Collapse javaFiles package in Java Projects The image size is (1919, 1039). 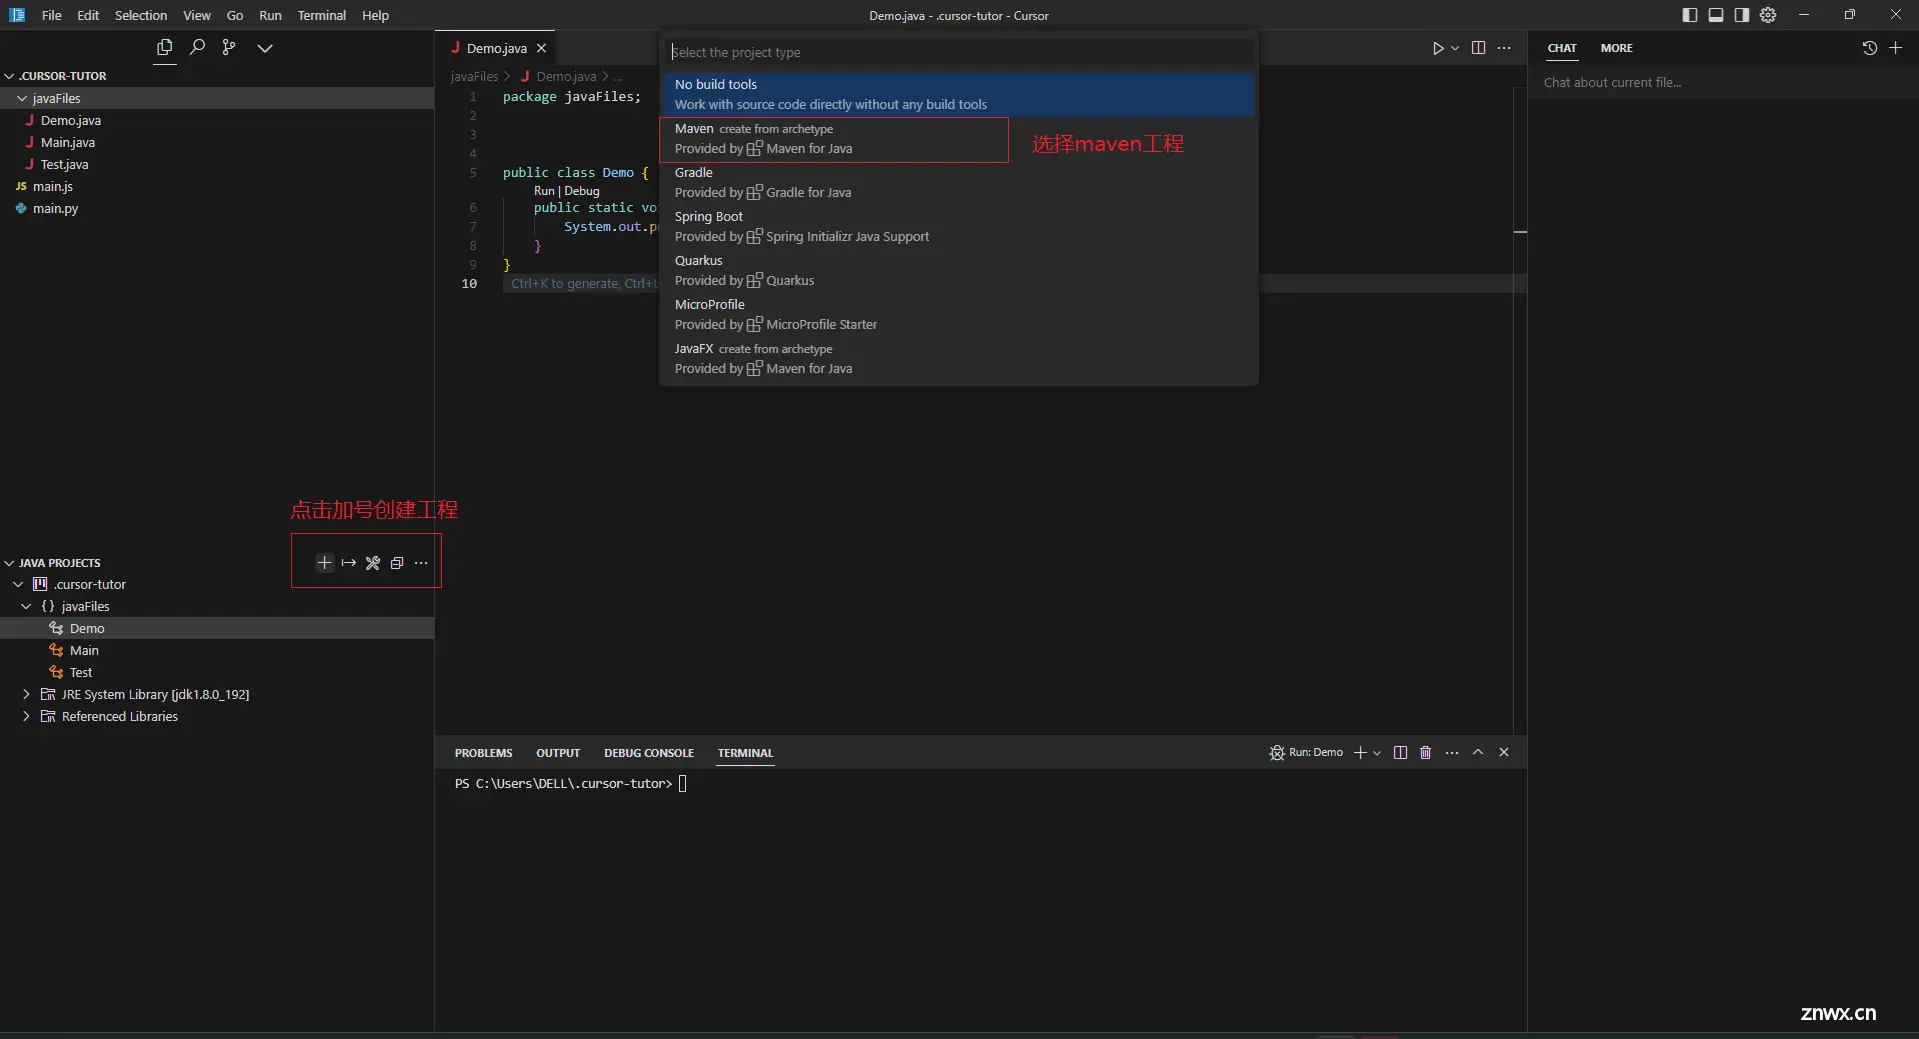[x=27, y=607]
